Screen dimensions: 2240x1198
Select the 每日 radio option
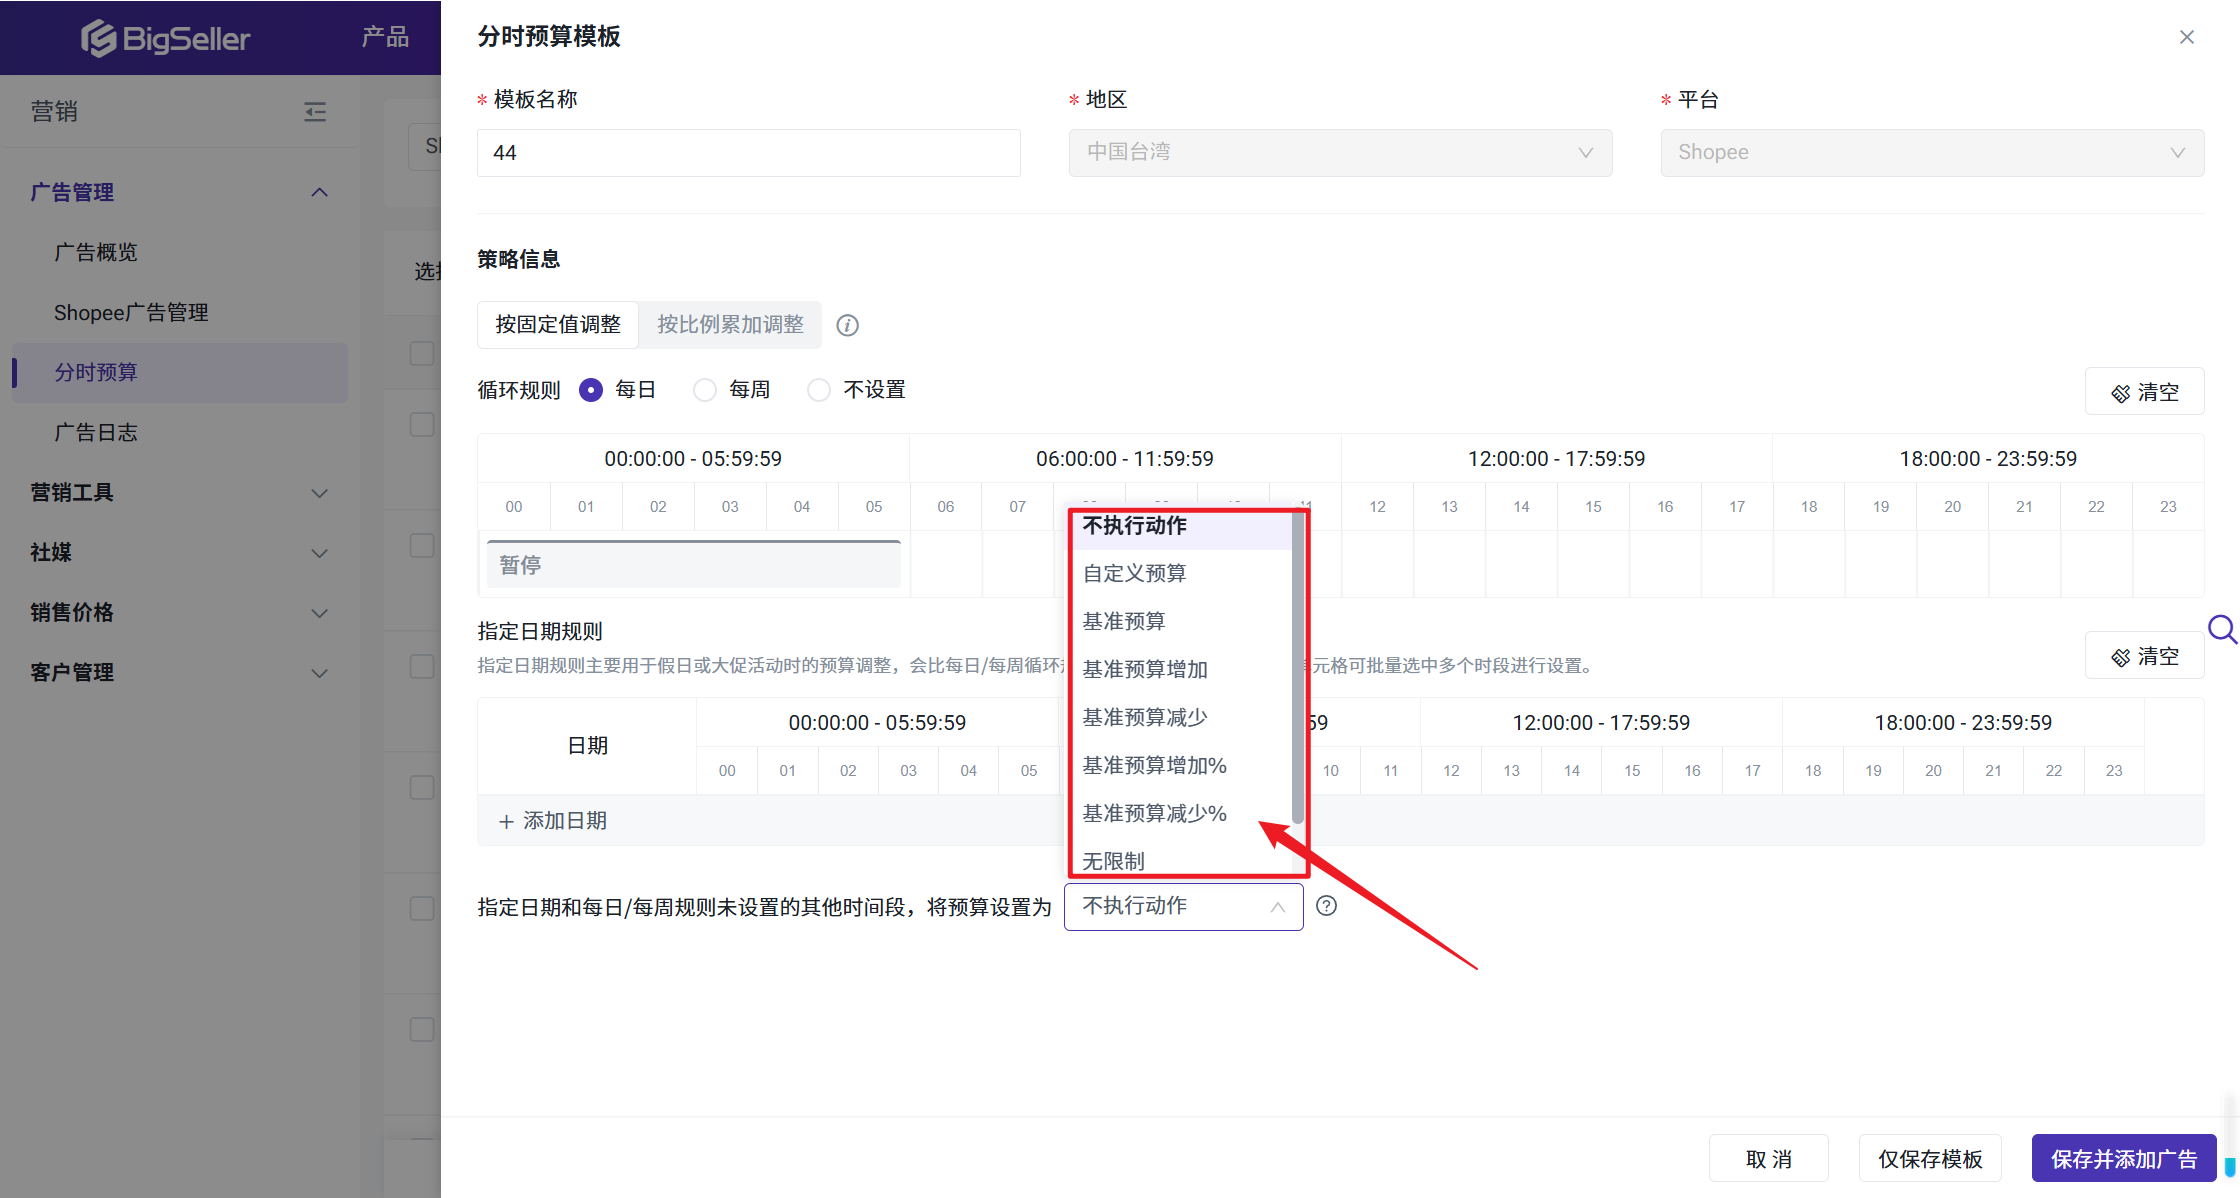tap(591, 390)
